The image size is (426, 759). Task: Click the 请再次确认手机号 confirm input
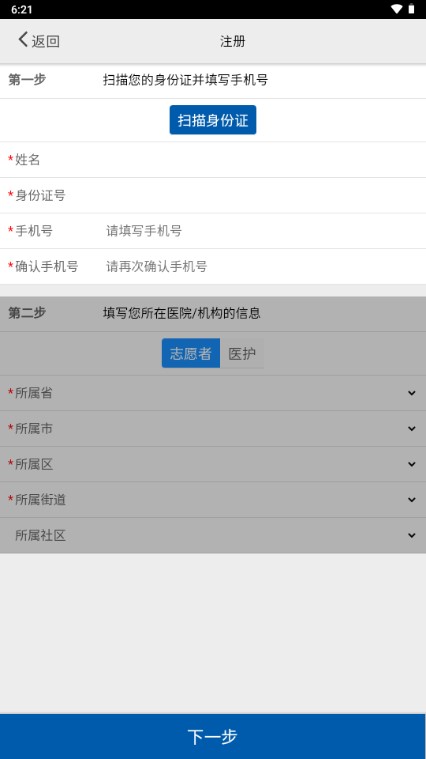pos(261,266)
